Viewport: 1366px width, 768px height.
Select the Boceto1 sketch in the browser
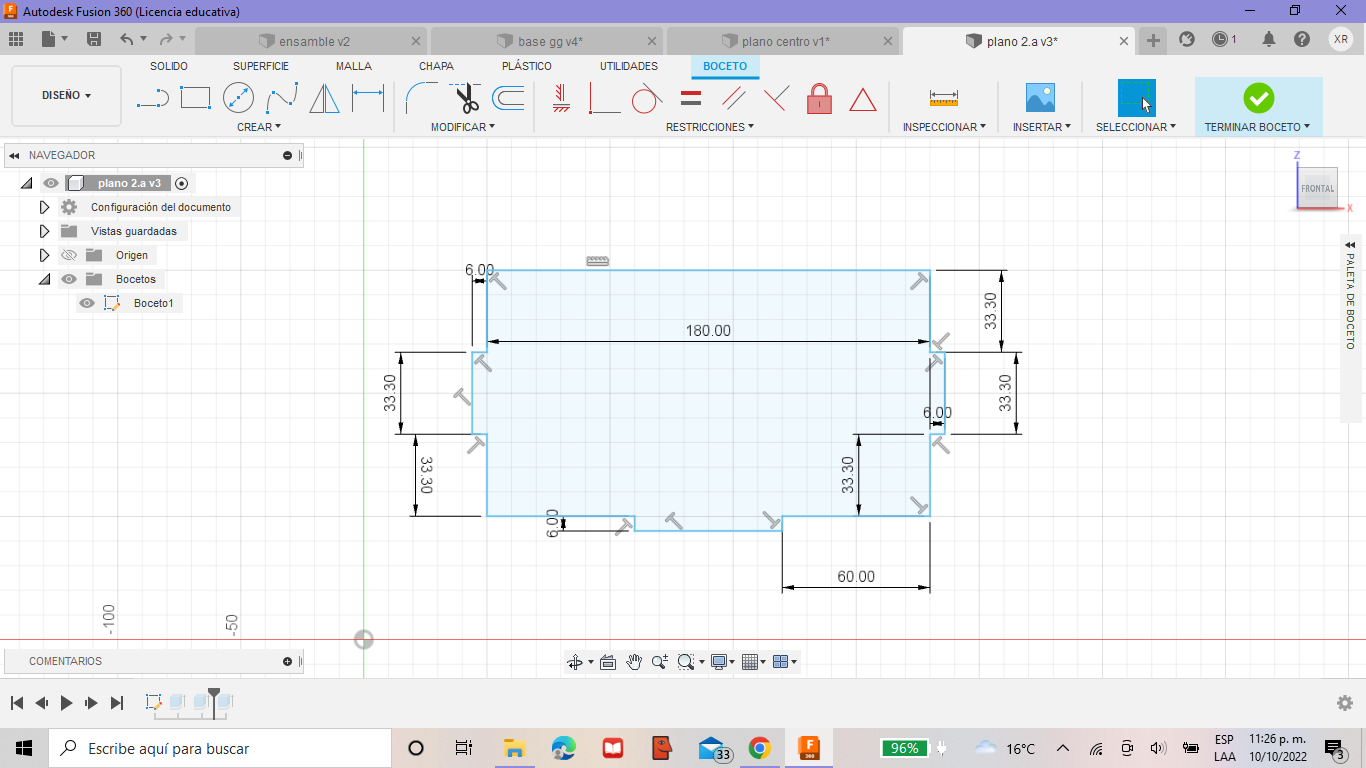tap(153, 303)
